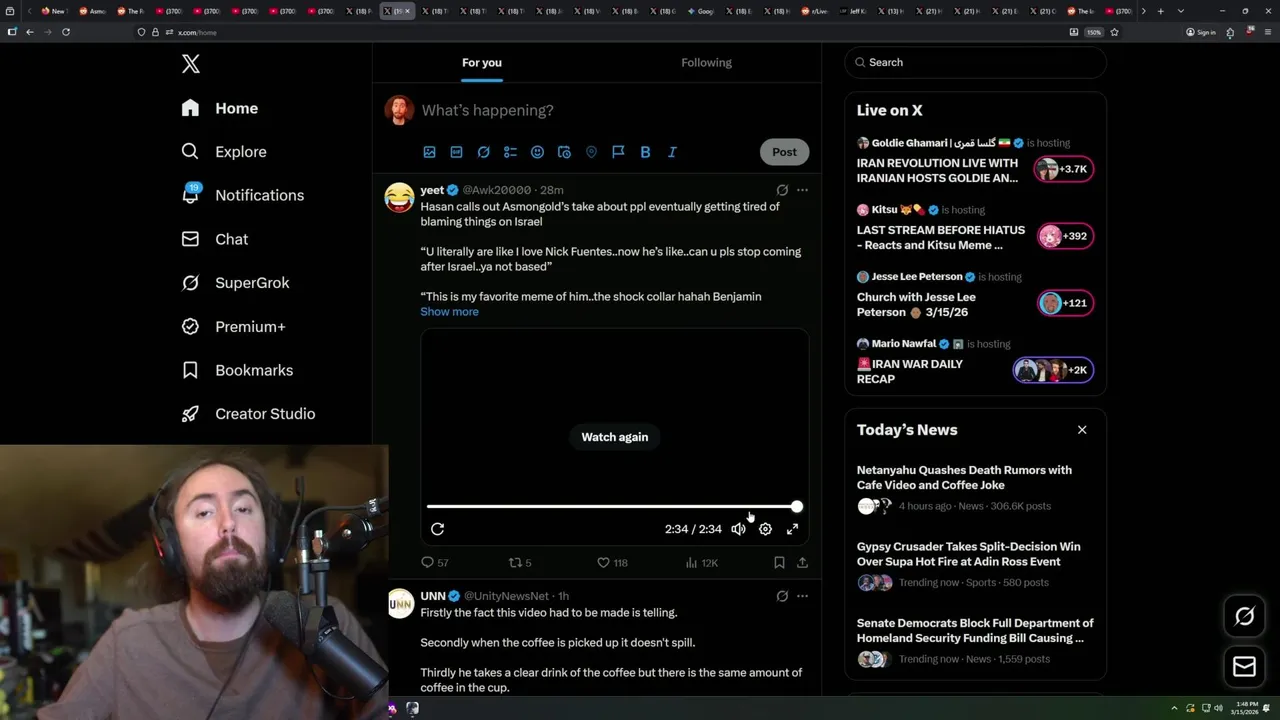This screenshot has width=1280, height=720.
Task: Toggle italic formatting in composer
Action: [672, 152]
